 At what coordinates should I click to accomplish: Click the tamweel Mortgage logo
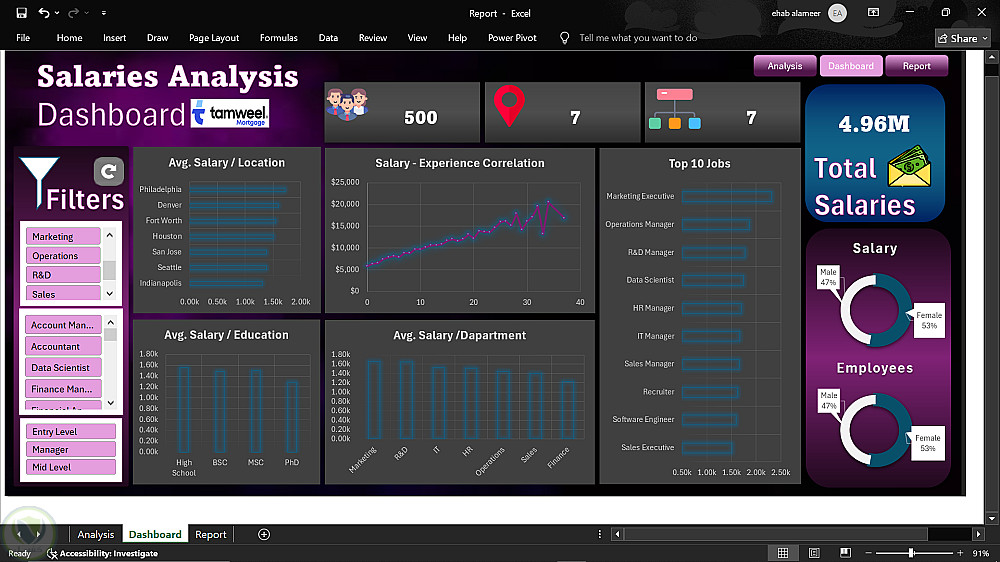click(x=230, y=114)
